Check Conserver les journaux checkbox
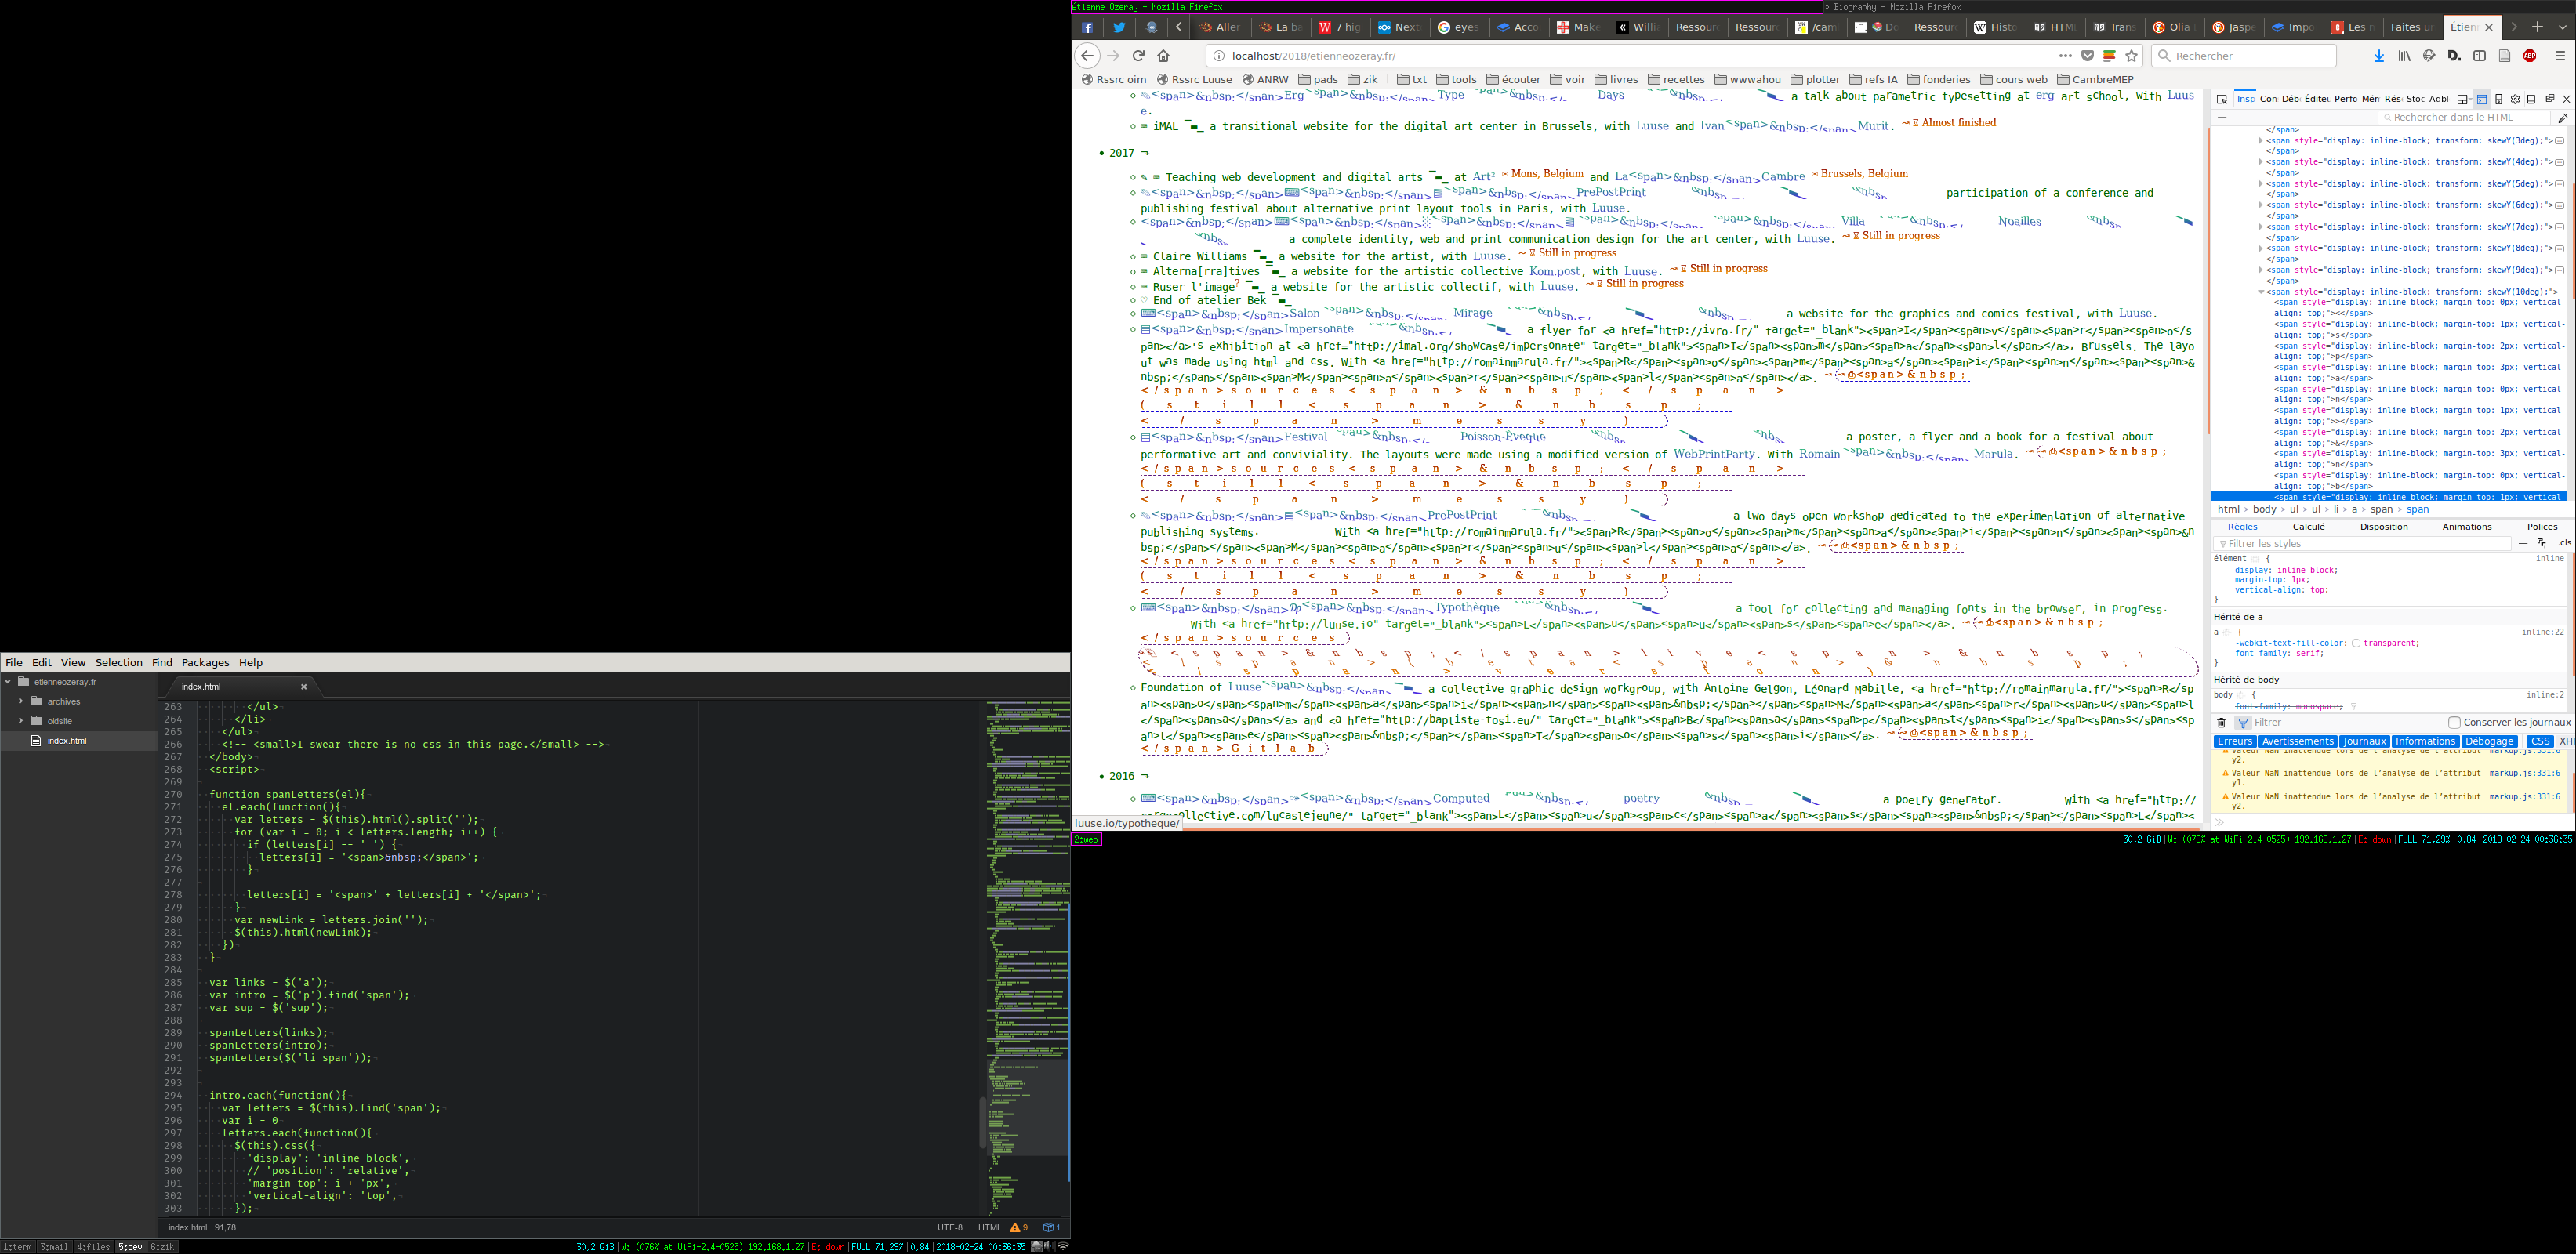The image size is (2576, 1254). tap(2454, 722)
